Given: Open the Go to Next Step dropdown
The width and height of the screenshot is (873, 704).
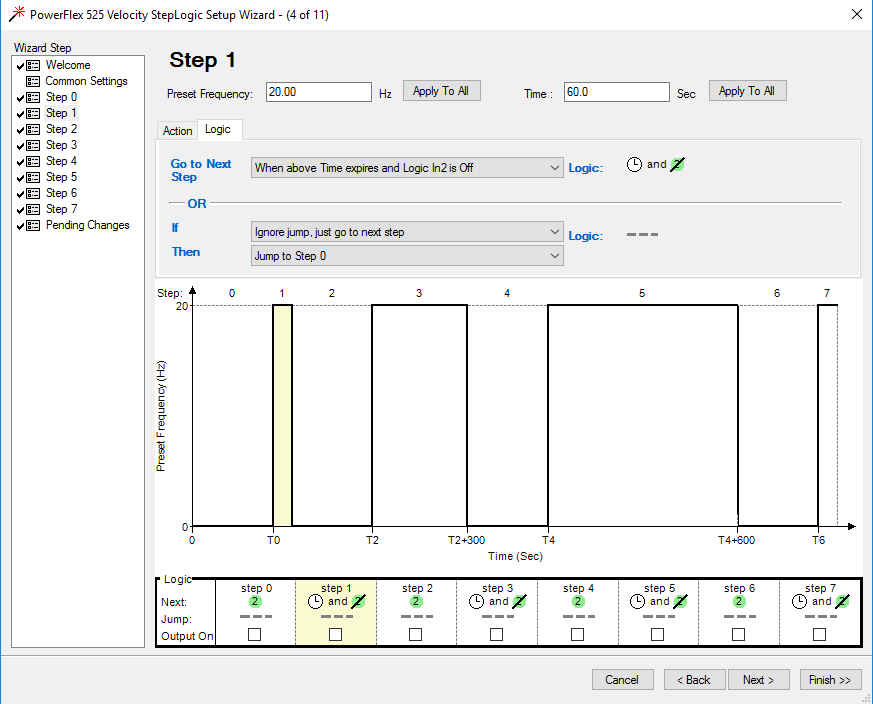Looking at the screenshot, I should [407, 168].
